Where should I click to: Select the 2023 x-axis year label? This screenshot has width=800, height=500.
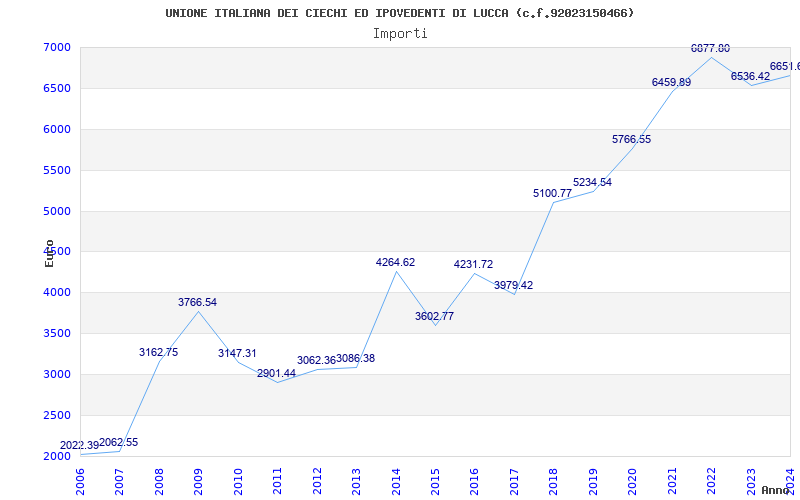click(751, 482)
